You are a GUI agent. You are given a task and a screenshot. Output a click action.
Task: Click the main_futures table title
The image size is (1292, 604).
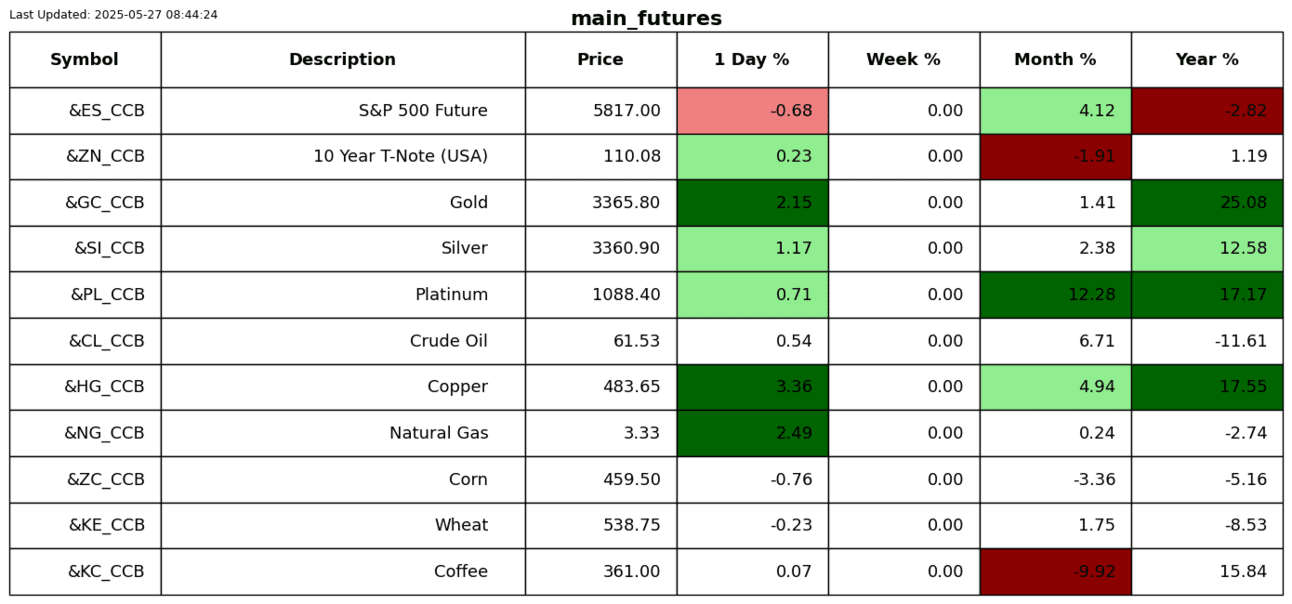pyautogui.click(x=646, y=19)
